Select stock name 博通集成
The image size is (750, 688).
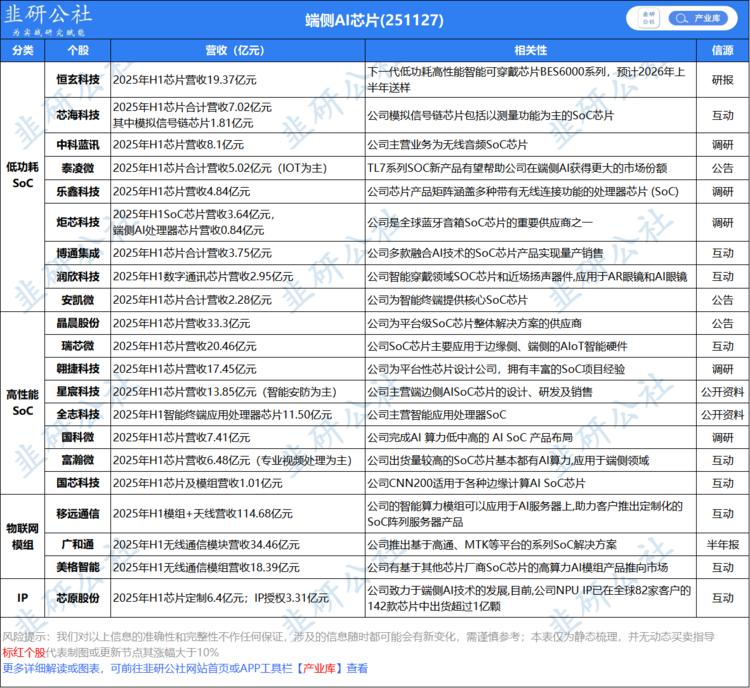point(78,253)
